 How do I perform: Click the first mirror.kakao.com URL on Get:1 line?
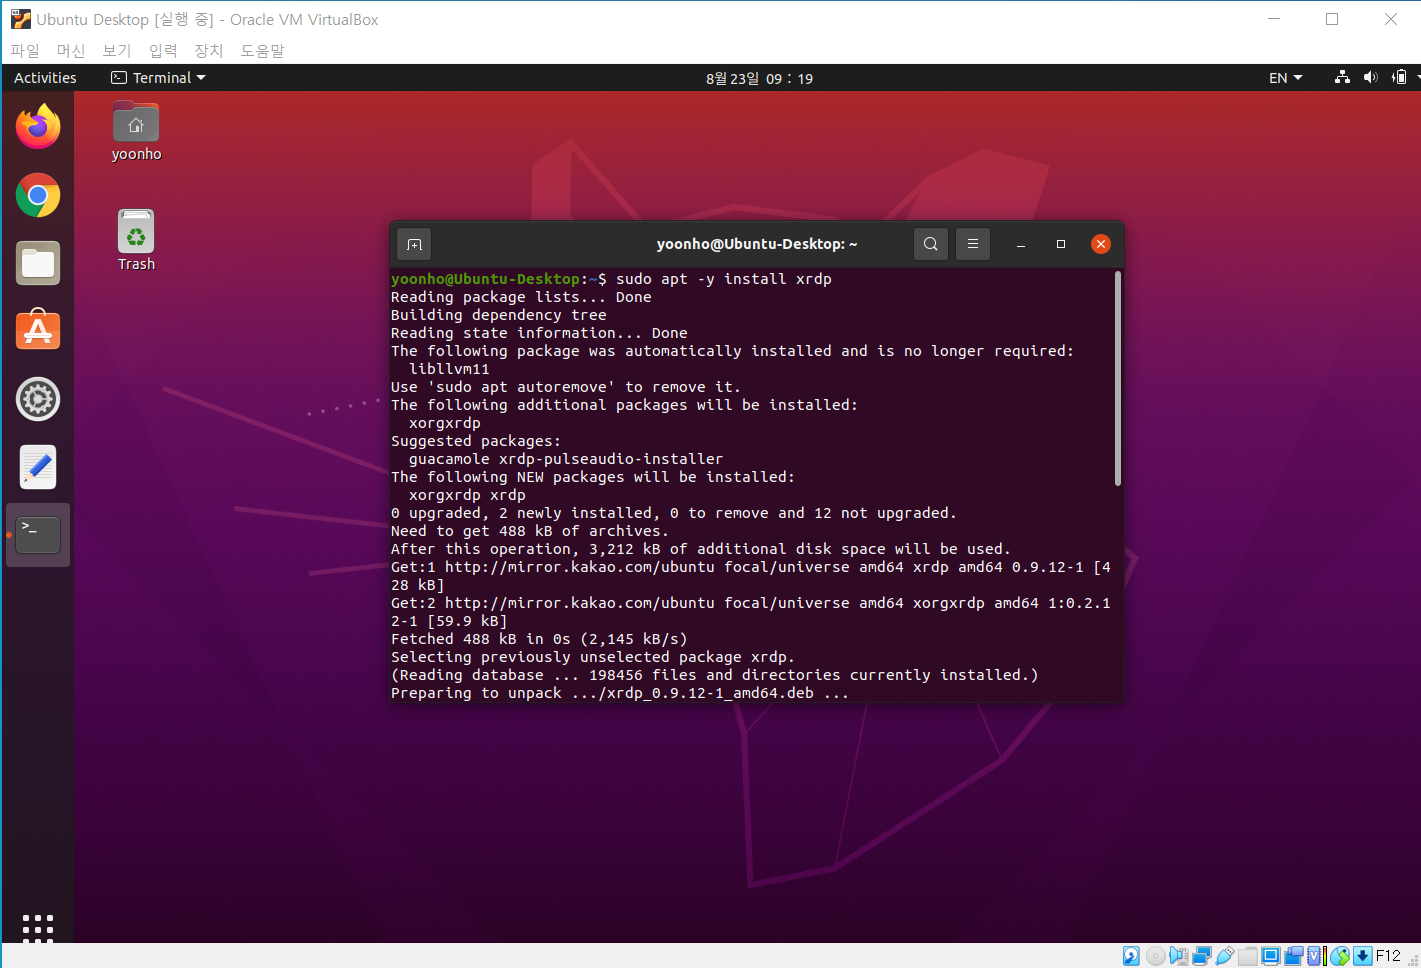580,567
